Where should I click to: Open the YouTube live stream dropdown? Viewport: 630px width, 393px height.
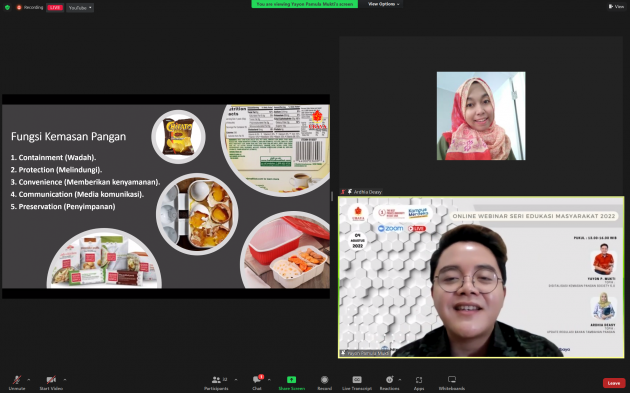coord(80,8)
